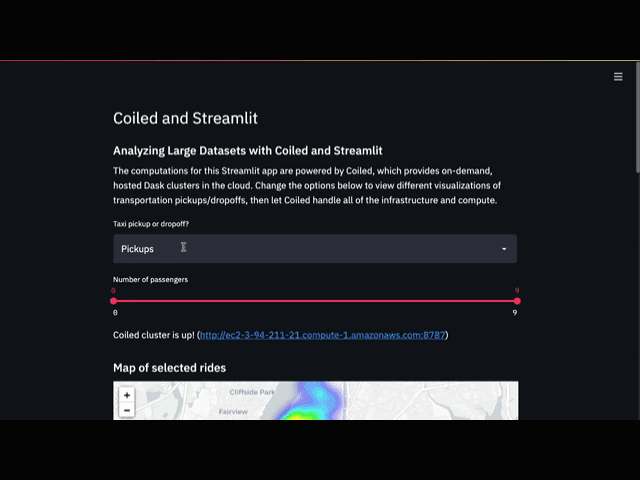This screenshot has height=480, width=640.
Task: Zoom out on the map
Action: [127, 410]
